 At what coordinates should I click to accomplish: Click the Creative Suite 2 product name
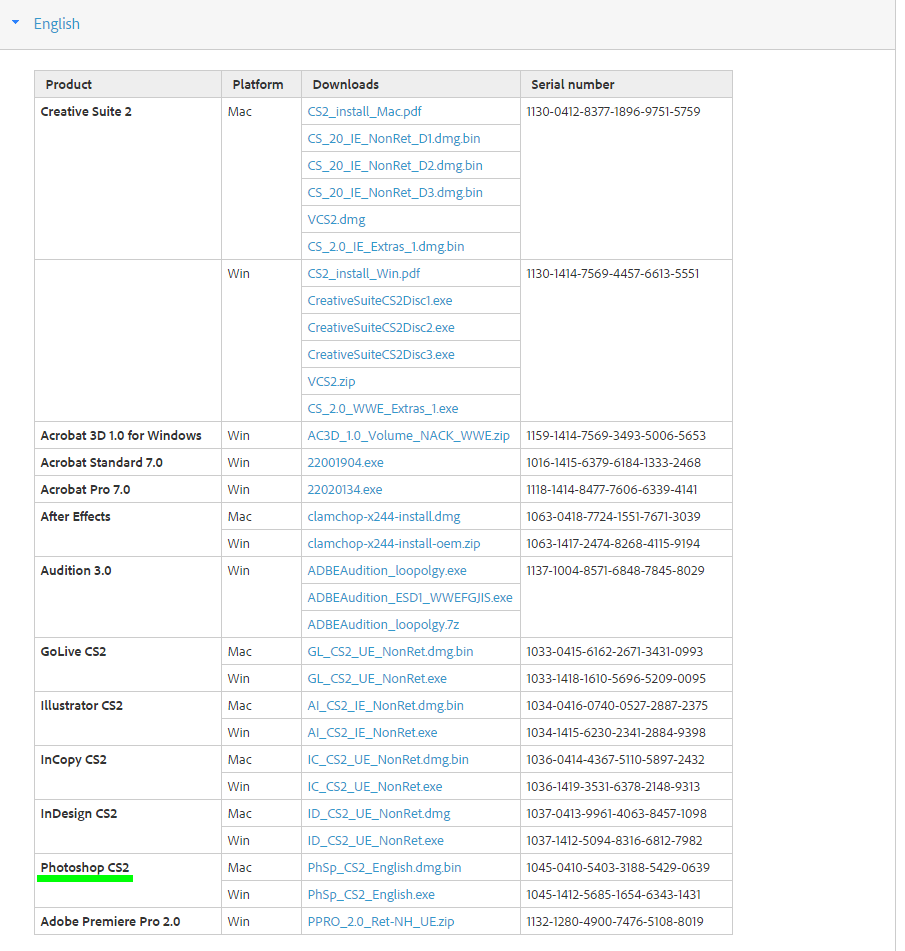(86, 112)
